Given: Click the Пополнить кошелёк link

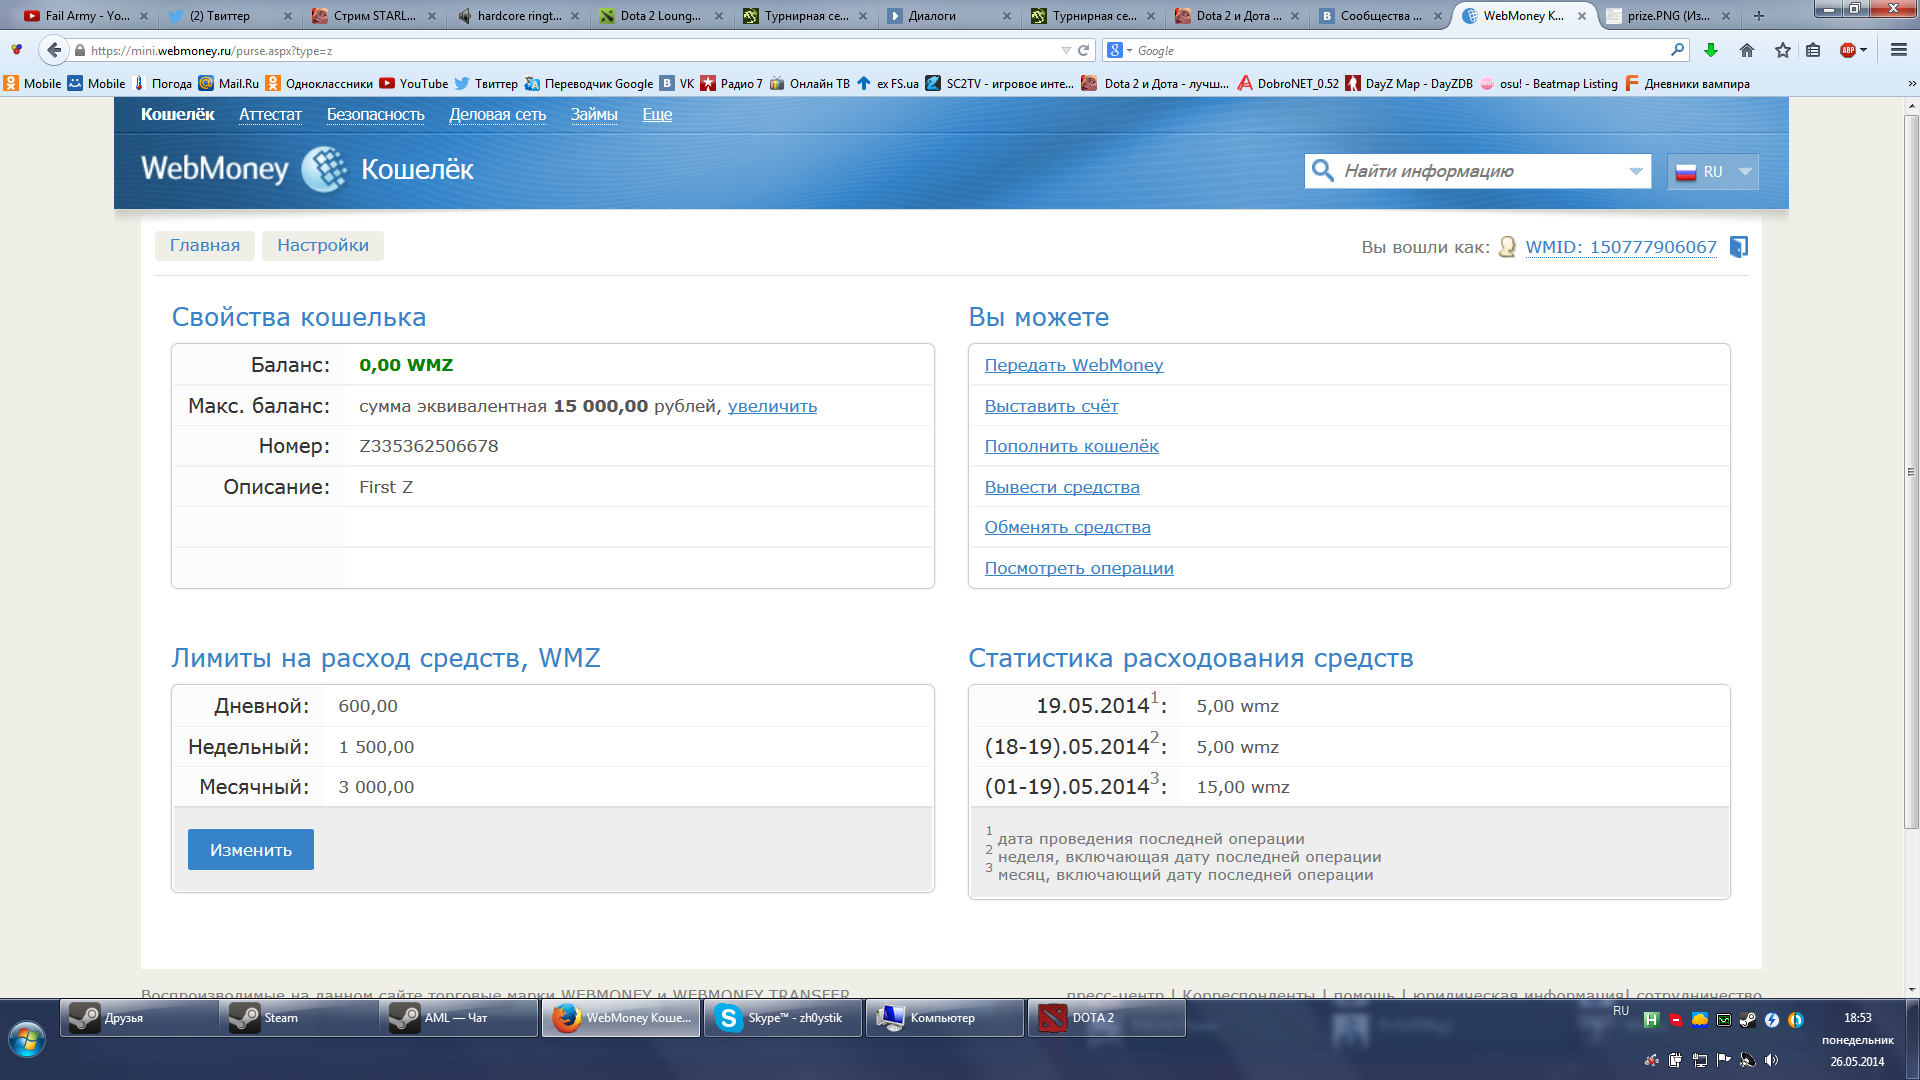Looking at the screenshot, I should (x=1071, y=447).
